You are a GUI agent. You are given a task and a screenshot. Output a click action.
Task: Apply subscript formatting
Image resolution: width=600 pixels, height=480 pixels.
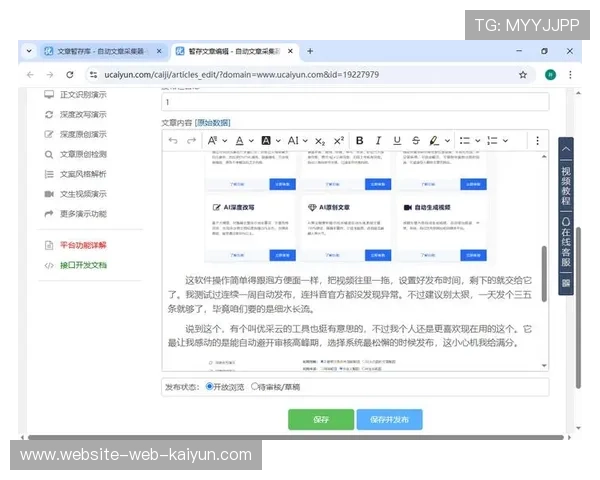(x=320, y=141)
